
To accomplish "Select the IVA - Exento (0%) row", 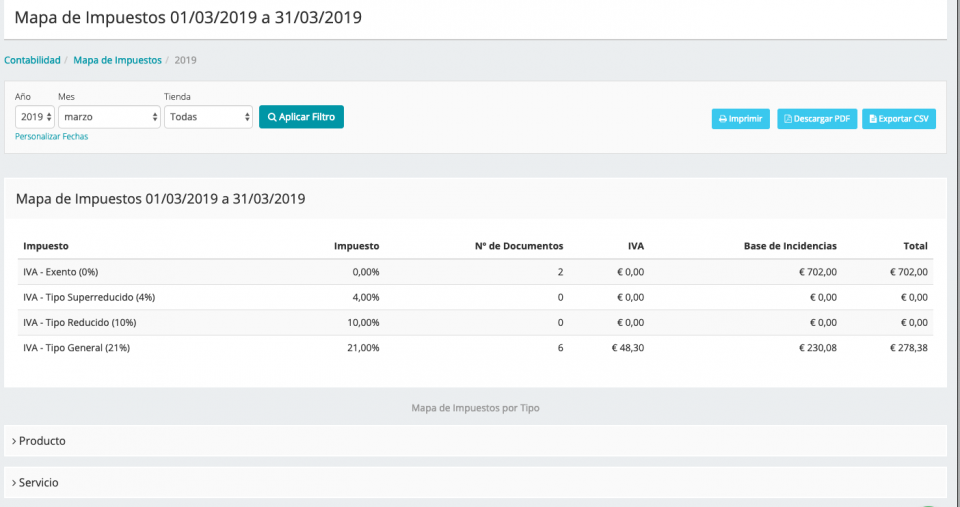I will coord(60,272).
